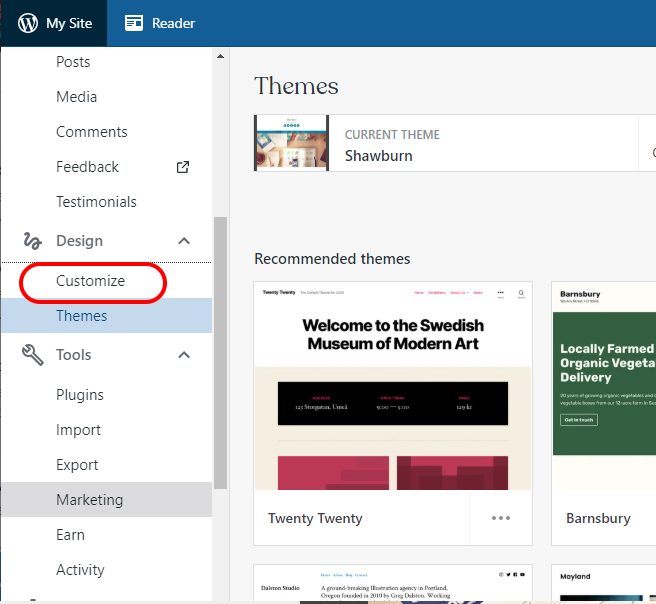
Task: Click the Tools wrench icon
Action: pyautogui.click(x=32, y=355)
